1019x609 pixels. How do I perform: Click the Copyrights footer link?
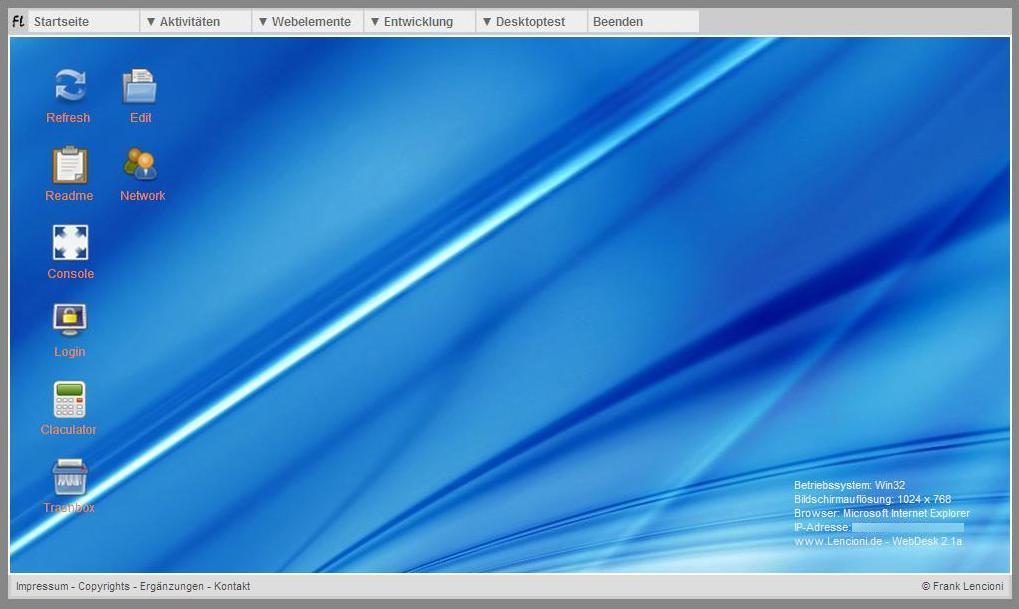[x=104, y=587]
